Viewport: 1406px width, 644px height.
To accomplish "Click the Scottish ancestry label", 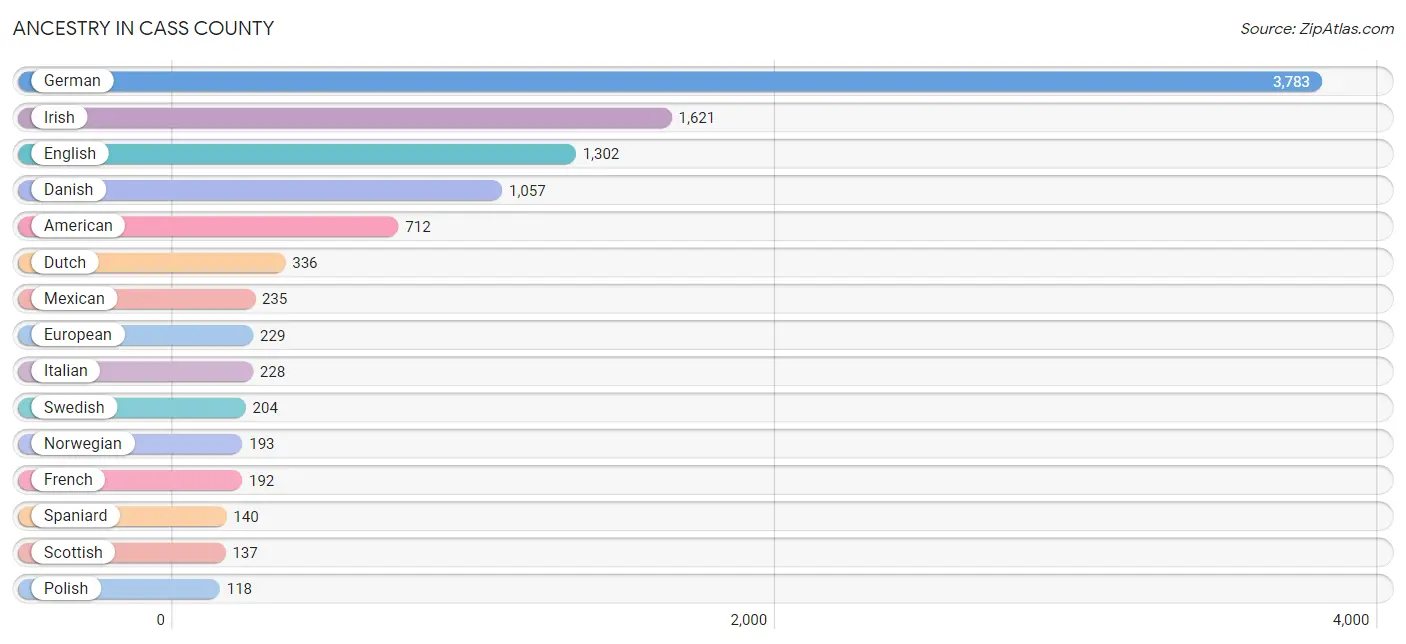I will pos(73,553).
